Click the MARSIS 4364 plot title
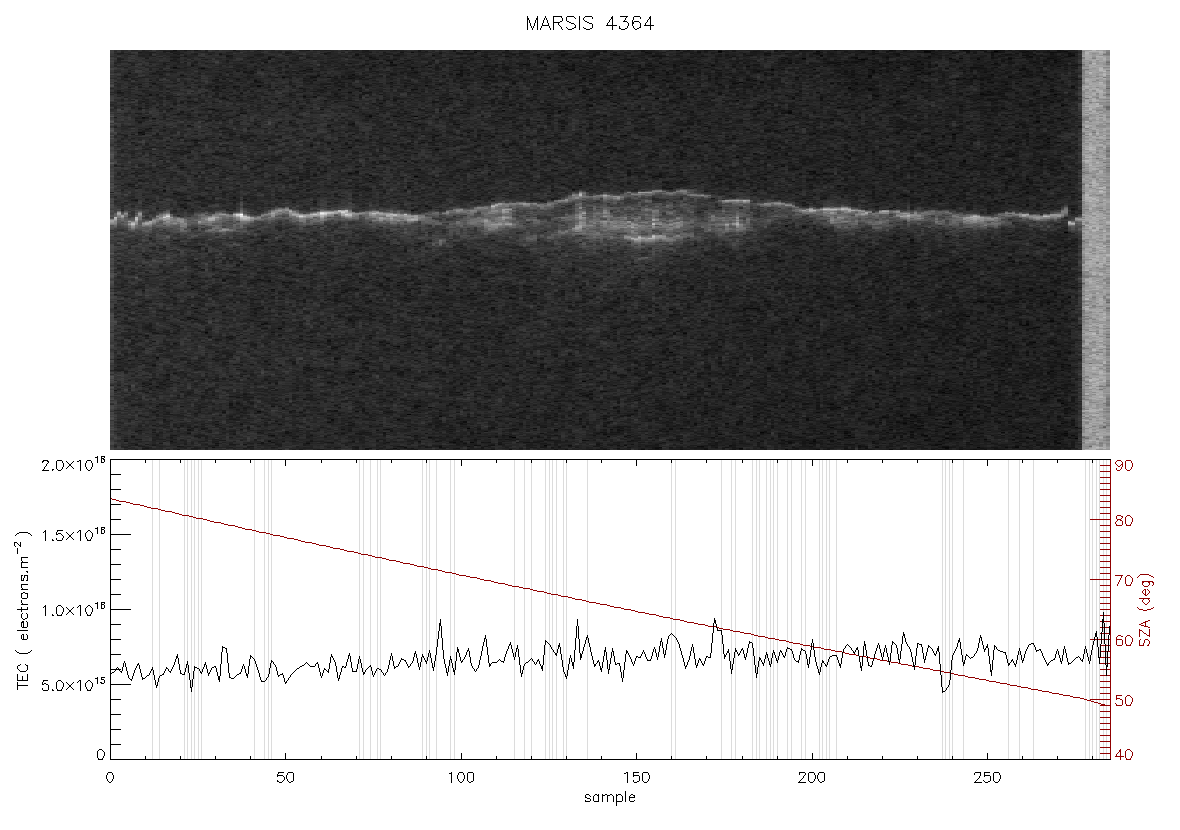 (x=589, y=23)
